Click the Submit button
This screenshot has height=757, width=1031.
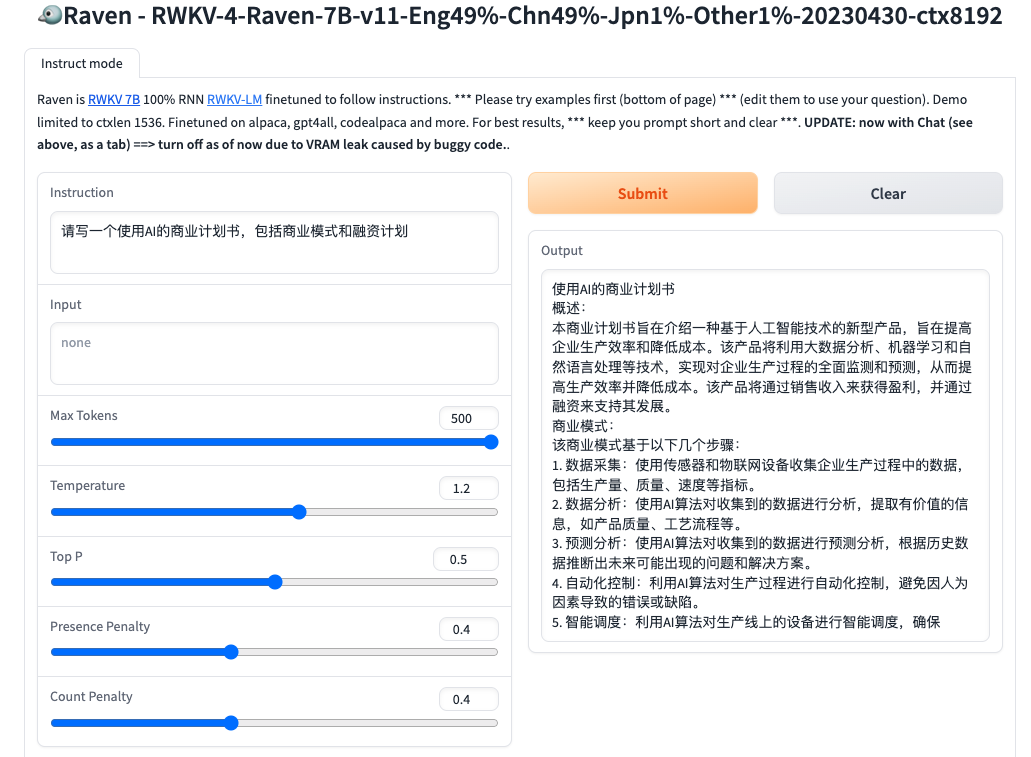click(642, 192)
